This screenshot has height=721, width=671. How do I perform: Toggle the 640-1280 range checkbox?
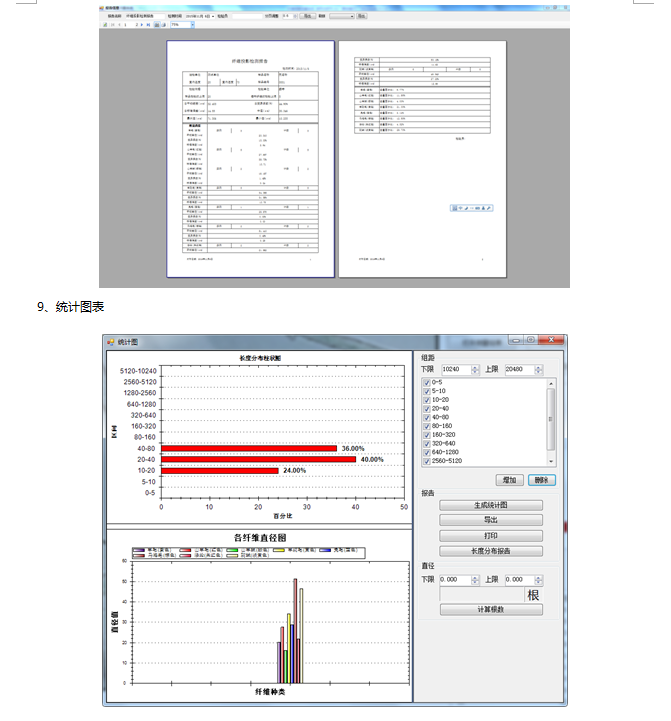tap(427, 452)
